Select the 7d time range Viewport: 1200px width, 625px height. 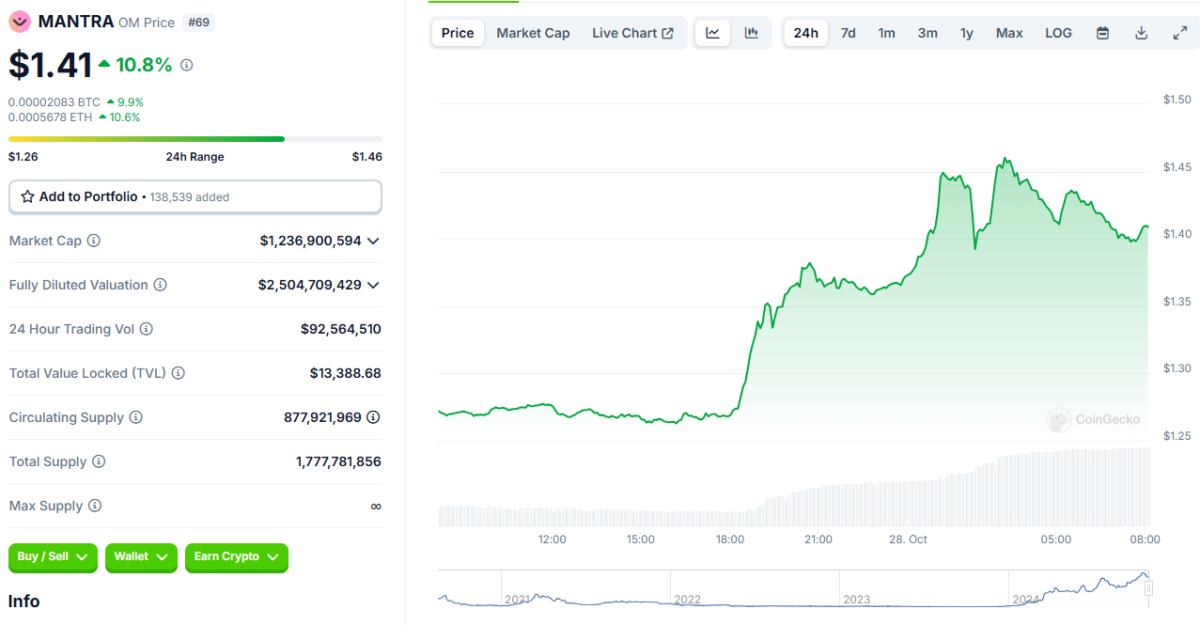click(x=848, y=33)
